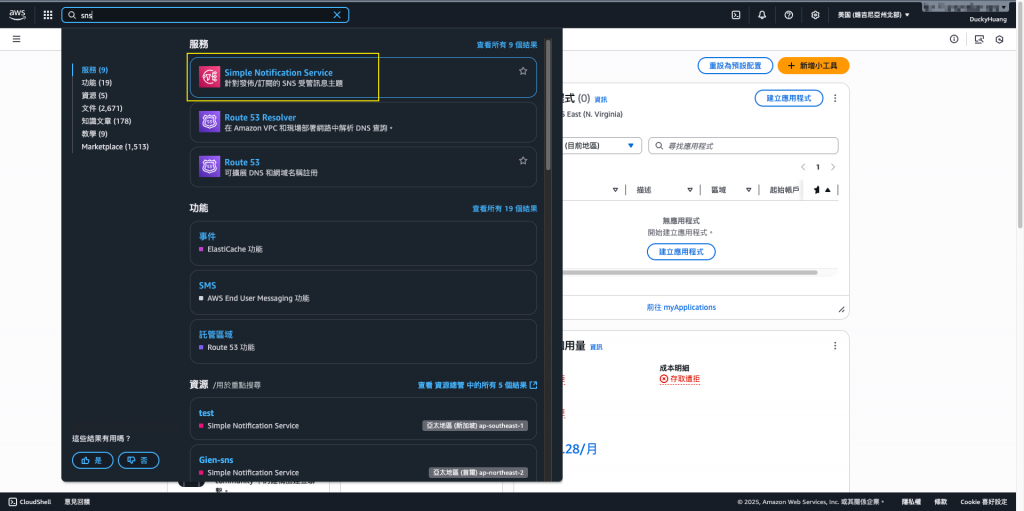The height and width of the screenshot is (511, 1024).
Task: Click thumbs up 是 feedback button
Action: tap(93, 460)
